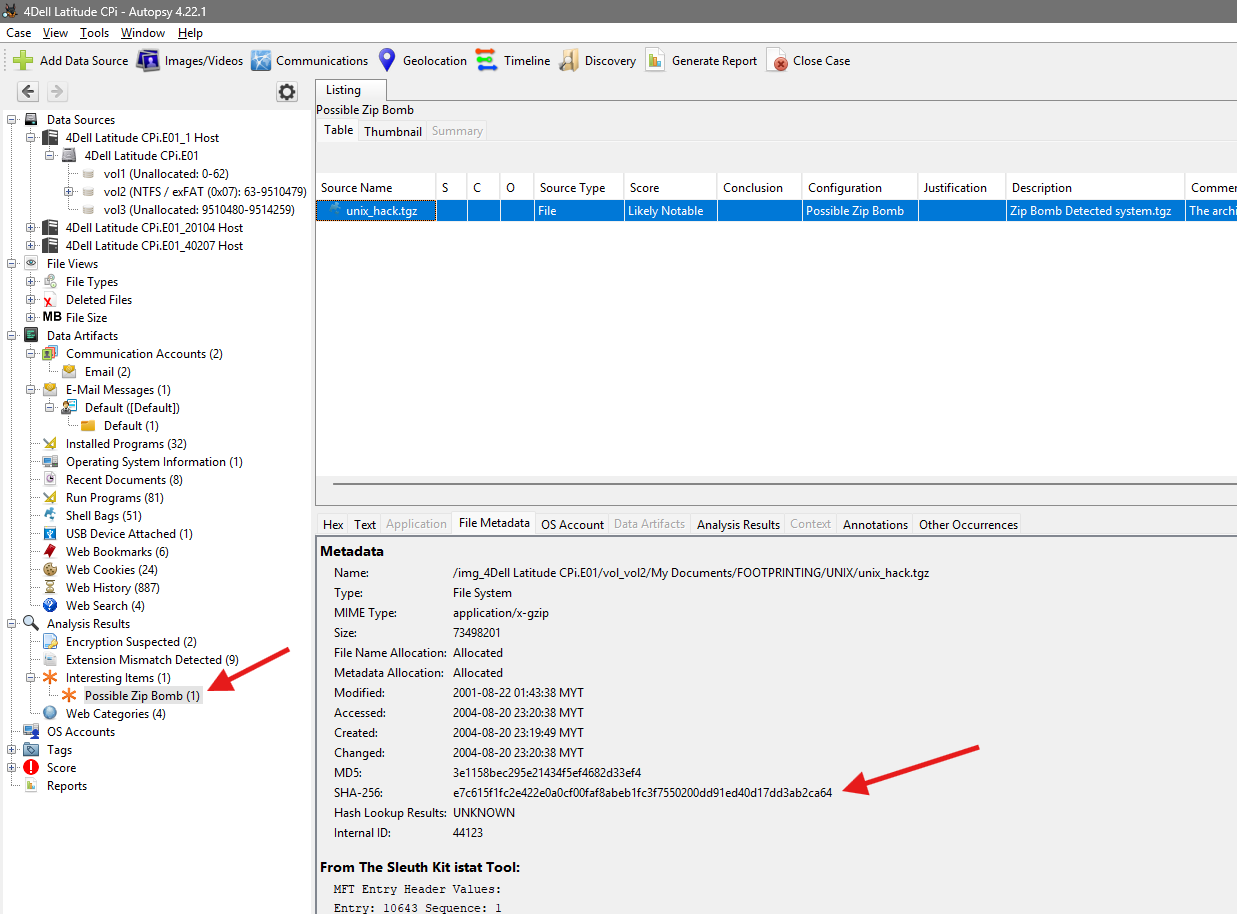Click the MD5 hash value text
The height and width of the screenshot is (914, 1237).
[x=547, y=773]
